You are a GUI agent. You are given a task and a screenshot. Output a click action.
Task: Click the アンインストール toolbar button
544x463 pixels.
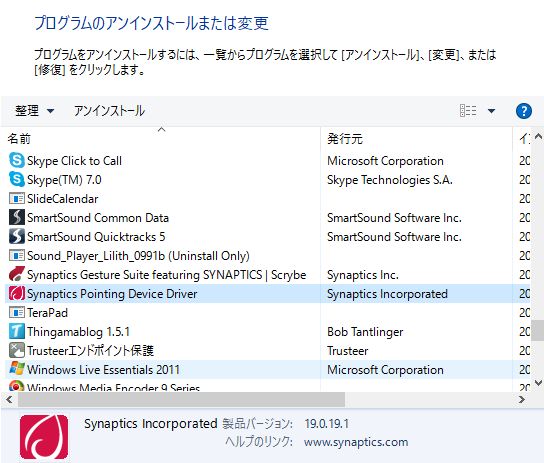pyautogui.click(x=109, y=111)
